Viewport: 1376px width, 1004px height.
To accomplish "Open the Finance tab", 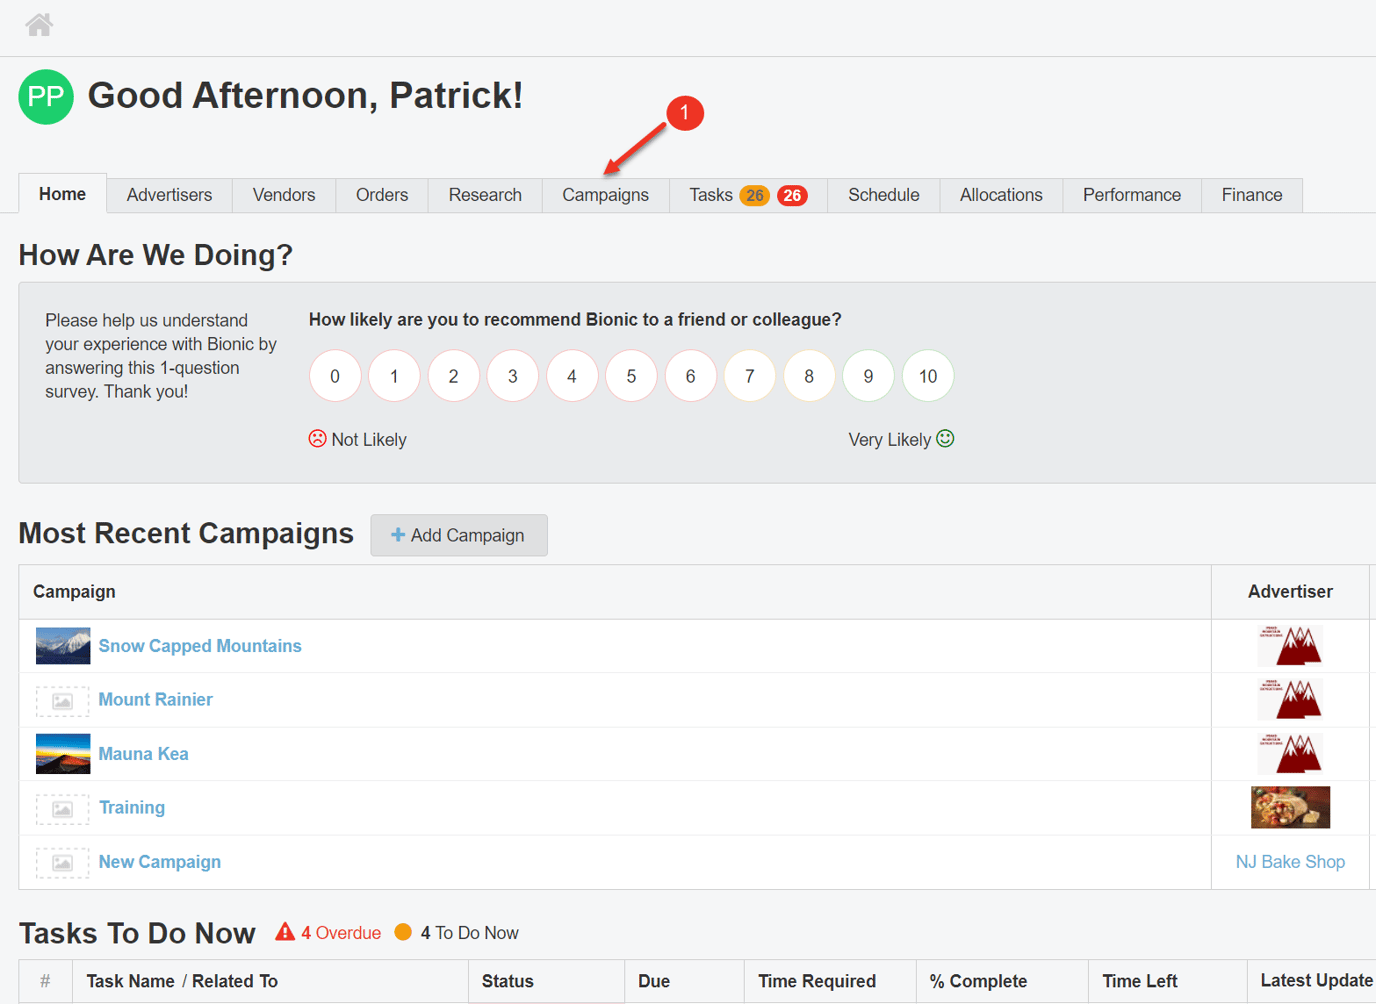I will click(x=1251, y=195).
